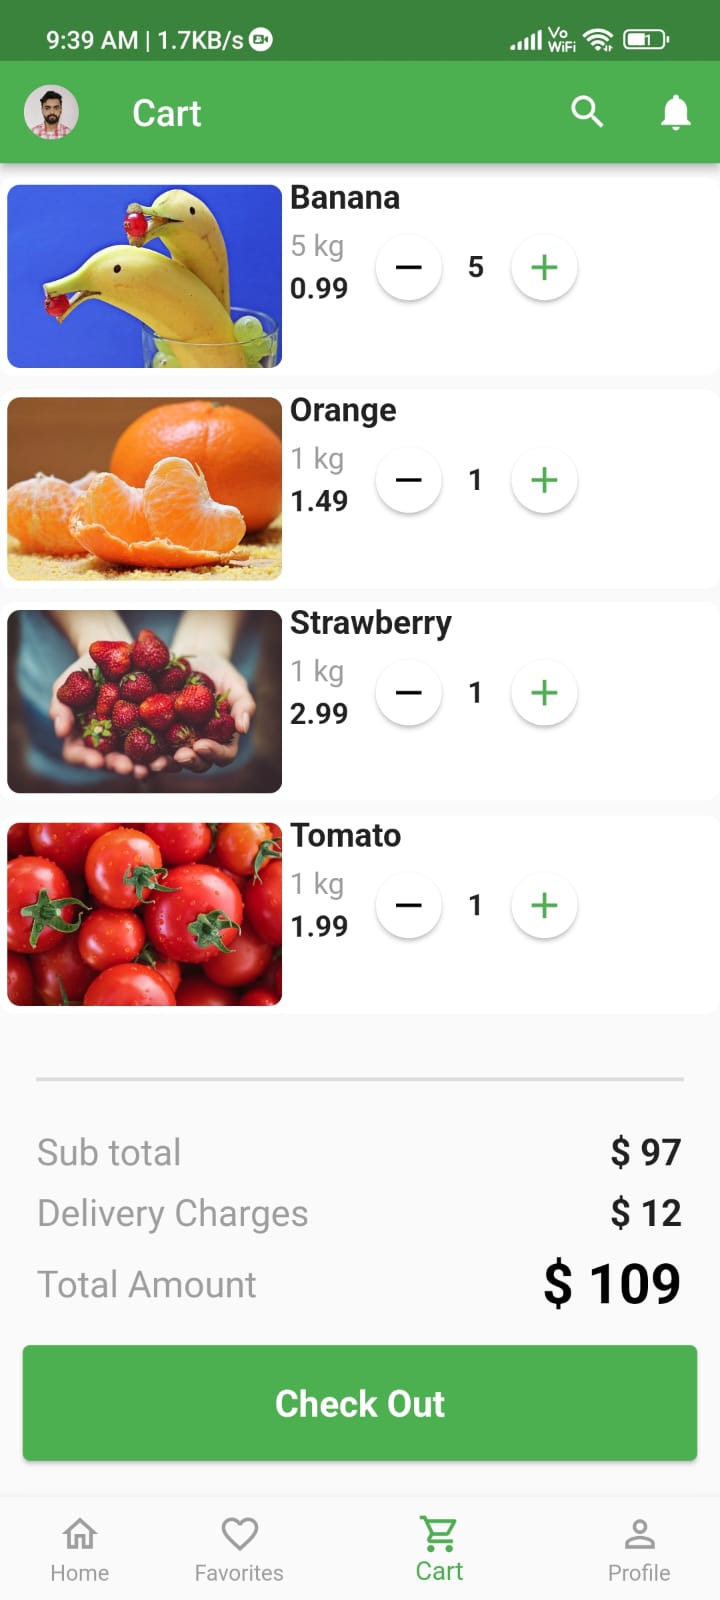Go to the Home tab
This screenshot has height=1600, width=720.
coord(80,1549)
